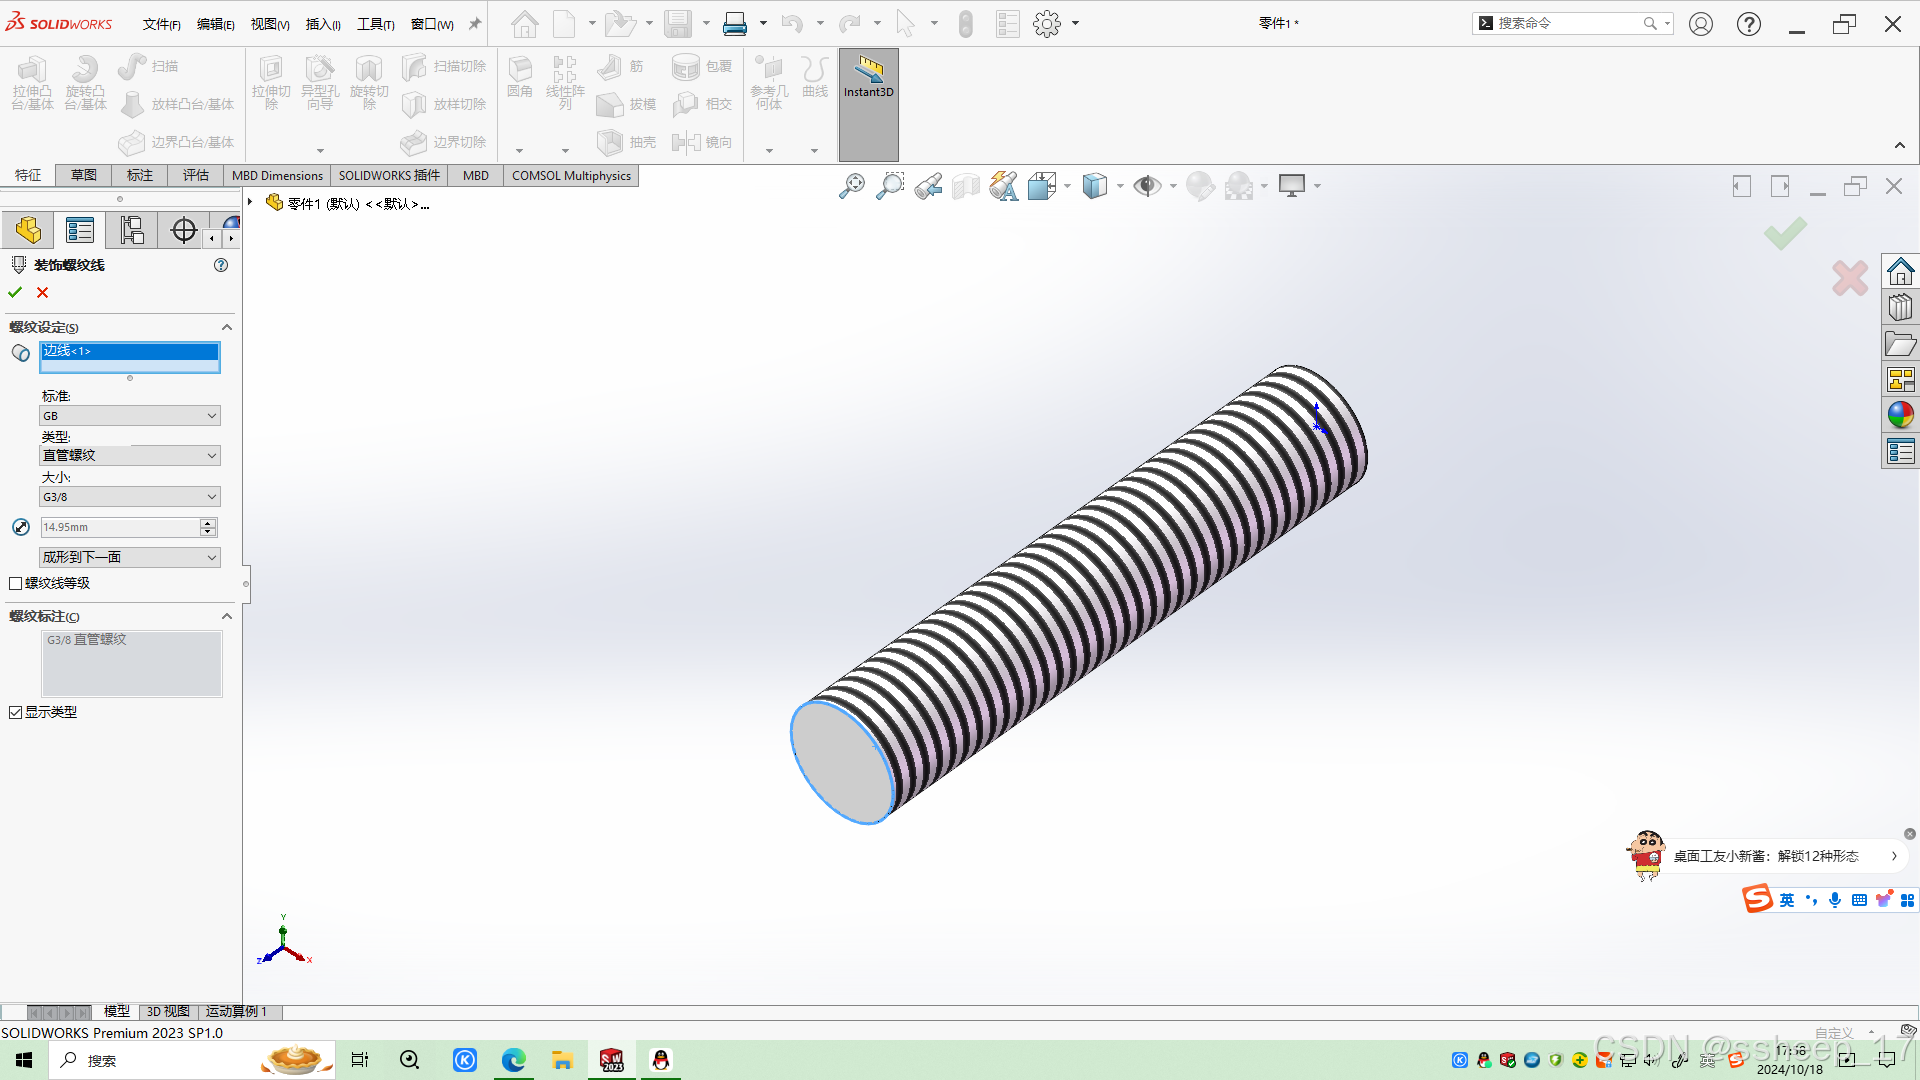
Task: Open the ConfigurationManager tab icon
Action: tap(132, 231)
